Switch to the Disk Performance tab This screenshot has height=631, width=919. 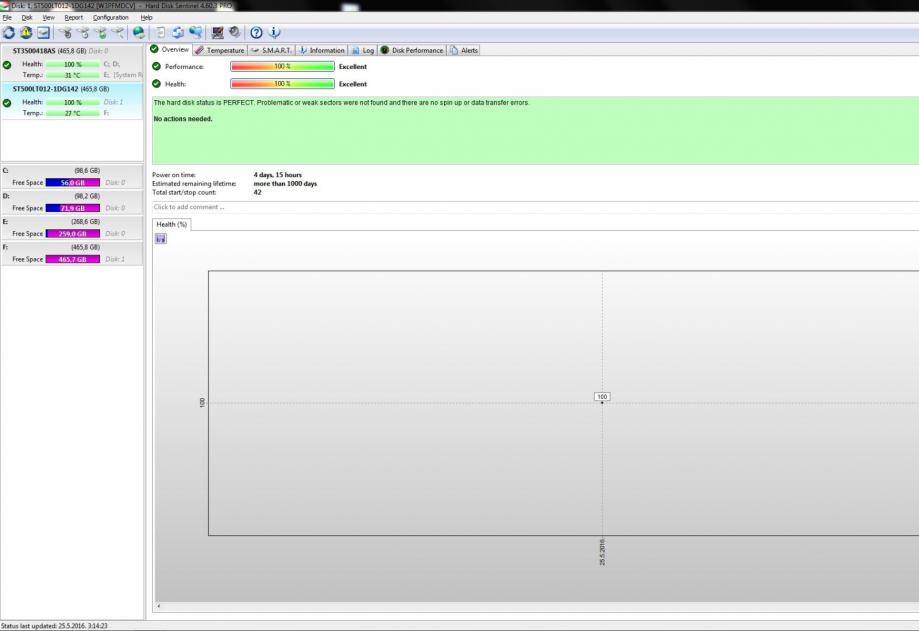coord(412,50)
